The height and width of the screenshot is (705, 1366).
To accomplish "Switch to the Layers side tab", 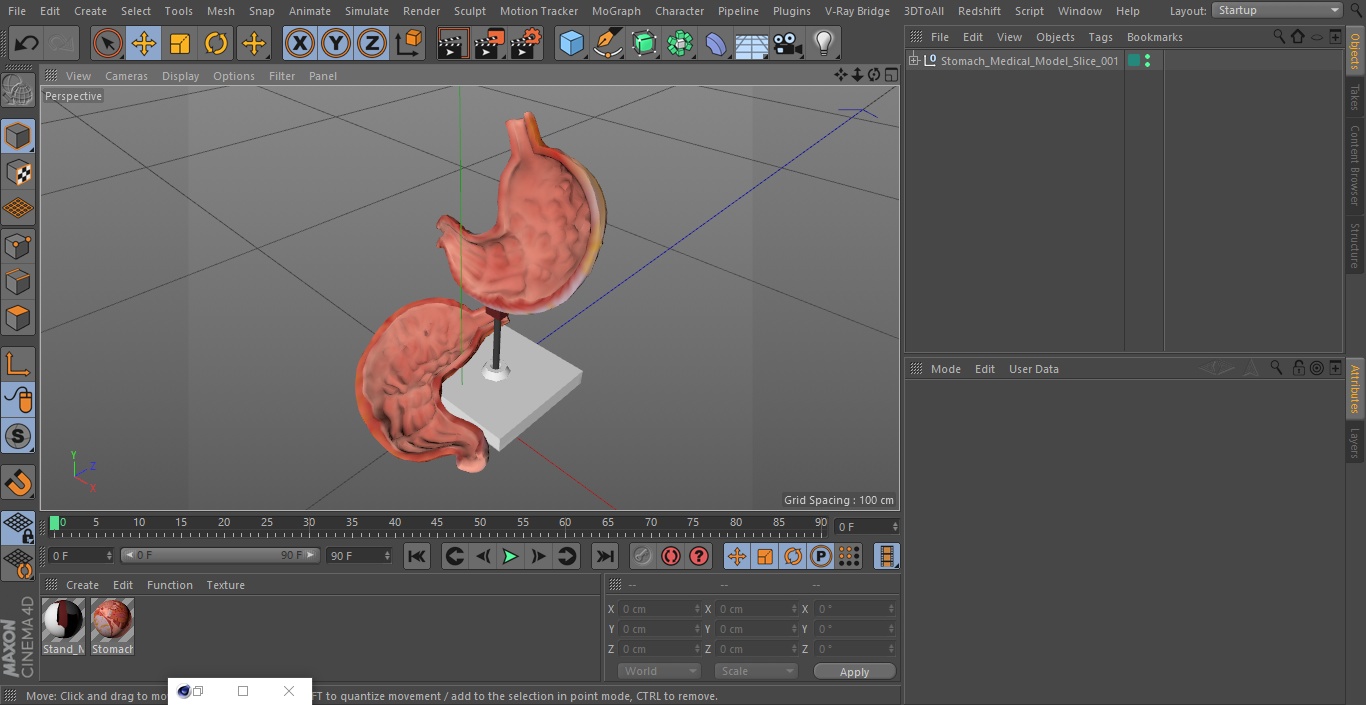I will [1355, 442].
